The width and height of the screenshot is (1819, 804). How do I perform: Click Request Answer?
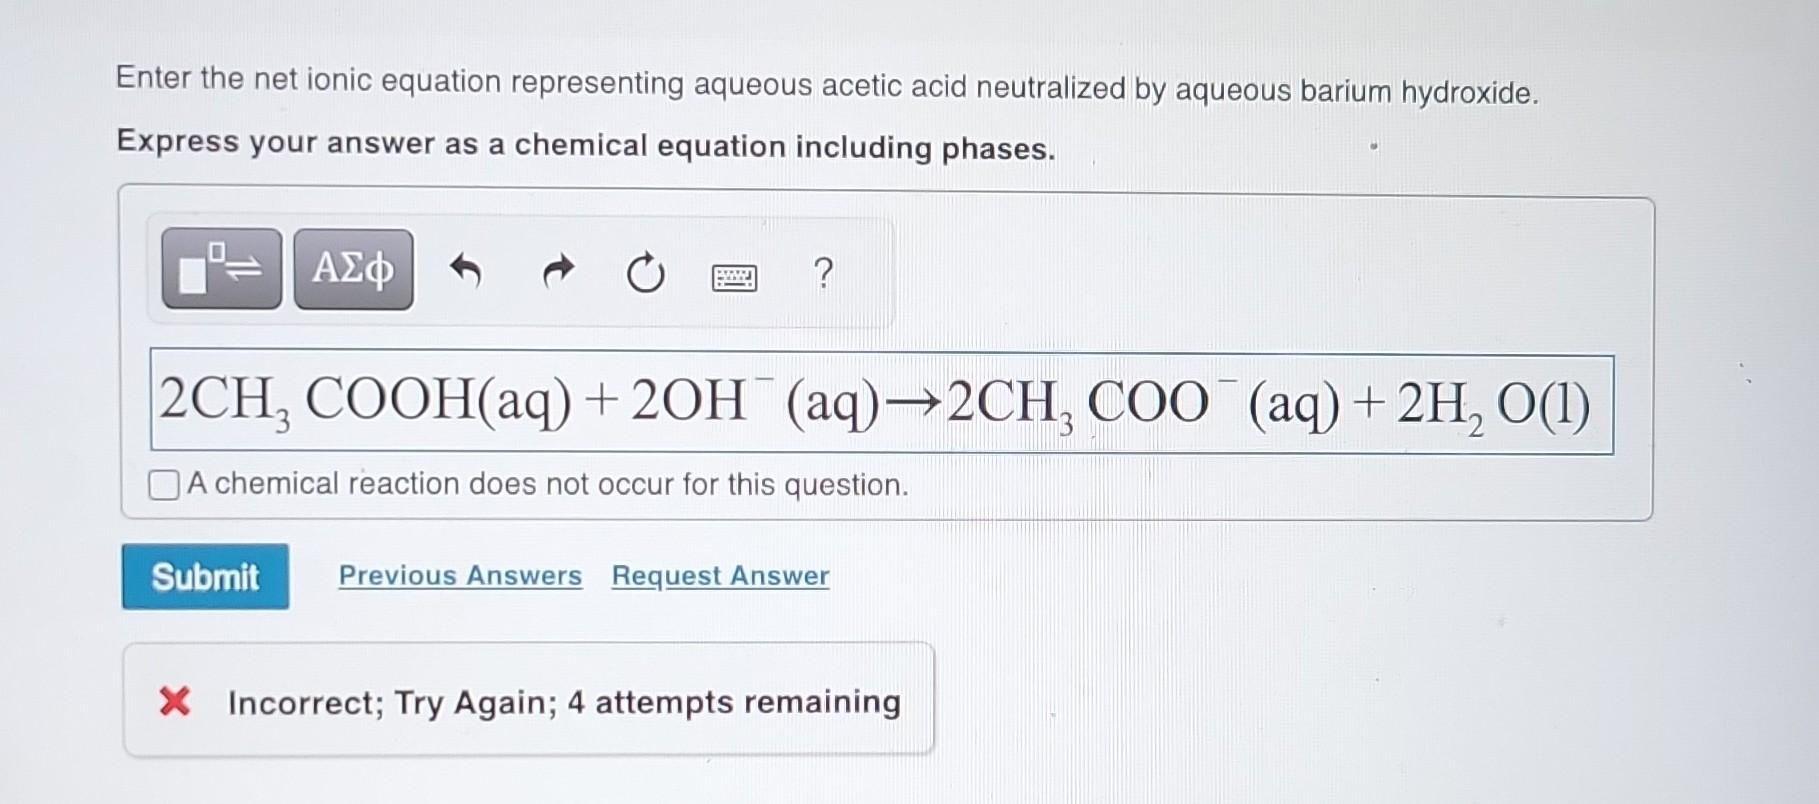(x=719, y=575)
